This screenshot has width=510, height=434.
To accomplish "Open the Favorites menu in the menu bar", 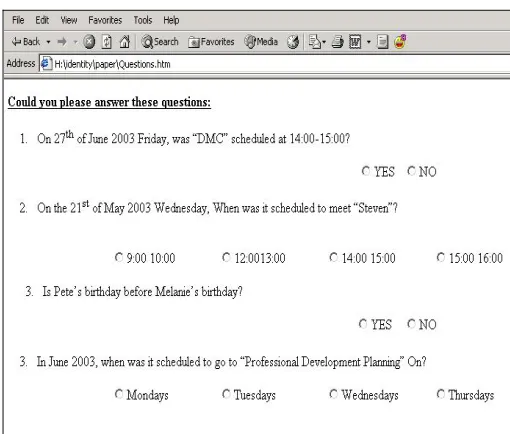I will (105, 20).
